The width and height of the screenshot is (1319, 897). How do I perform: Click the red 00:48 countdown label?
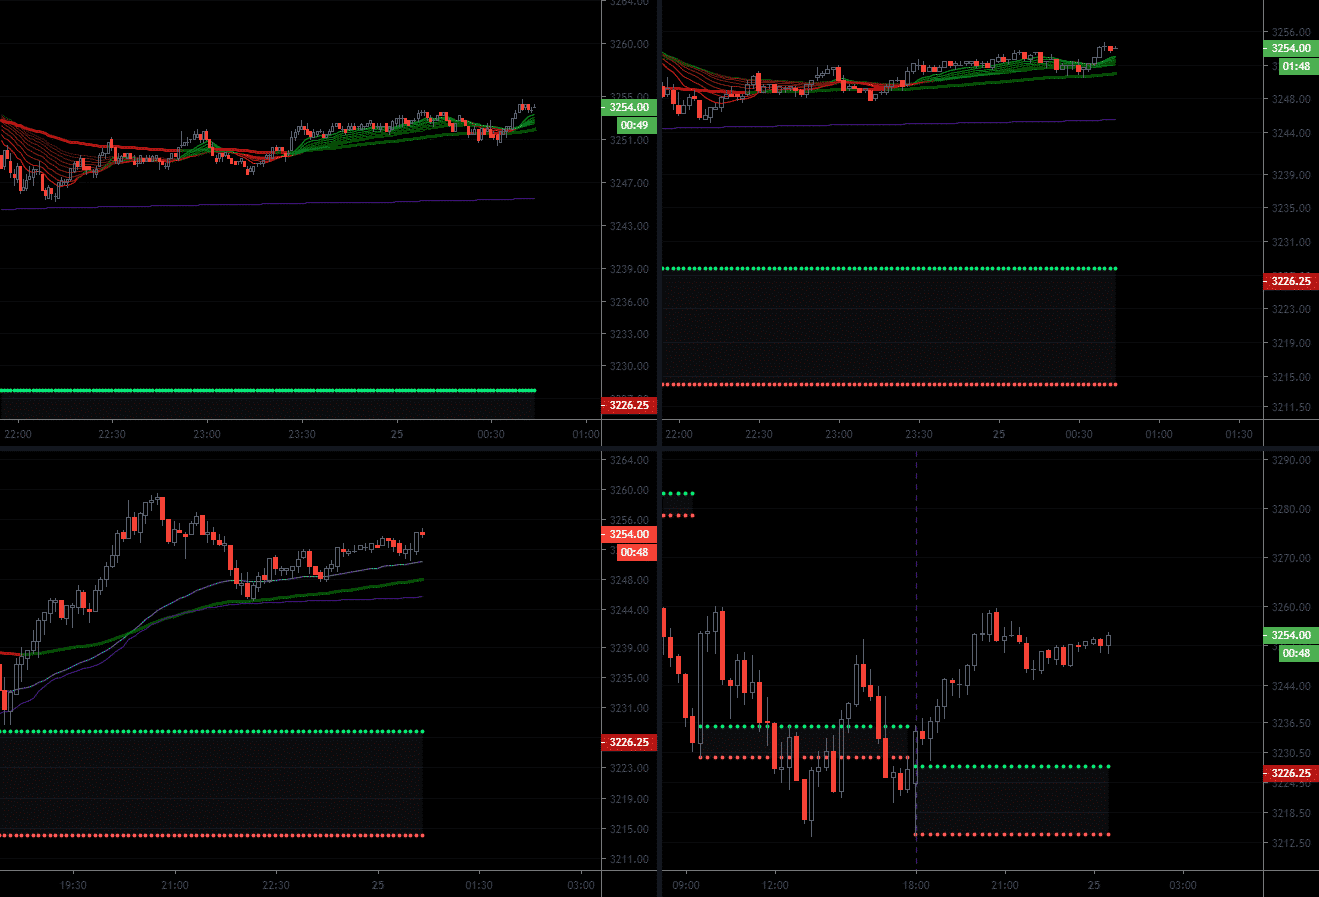(x=634, y=552)
